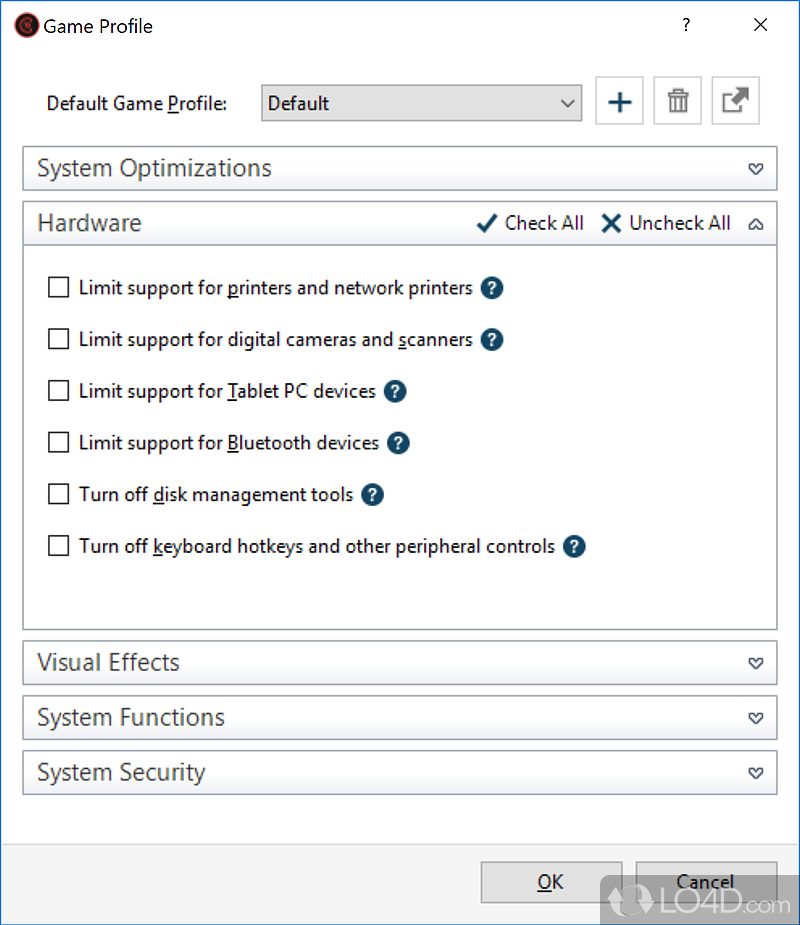Viewport: 800px width, 925px height.
Task: Toggle limit support for Bluetooth devices
Action: [x=59, y=443]
